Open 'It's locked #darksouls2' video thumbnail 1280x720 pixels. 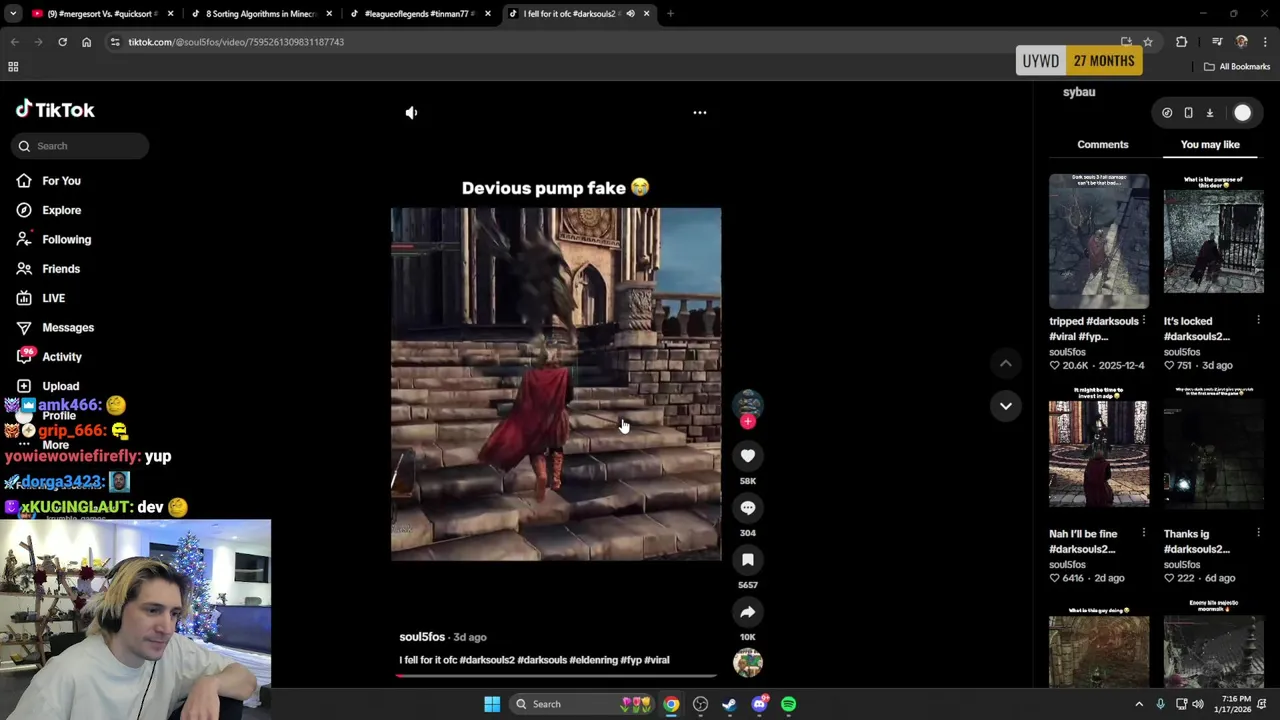pos(1213,241)
